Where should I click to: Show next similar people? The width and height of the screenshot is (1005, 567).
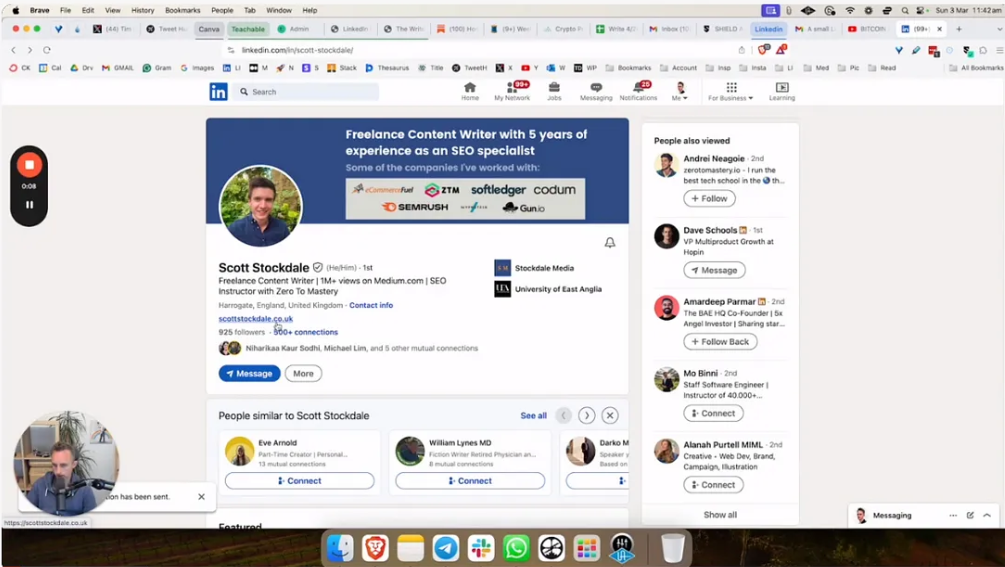586,415
